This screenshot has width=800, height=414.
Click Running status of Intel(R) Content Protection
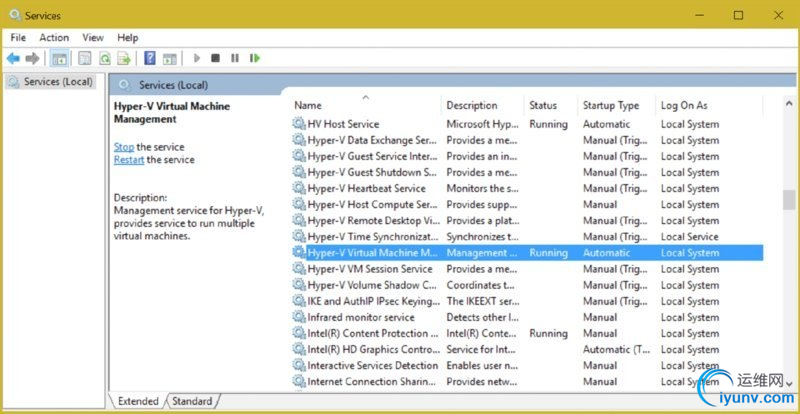coord(548,333)
